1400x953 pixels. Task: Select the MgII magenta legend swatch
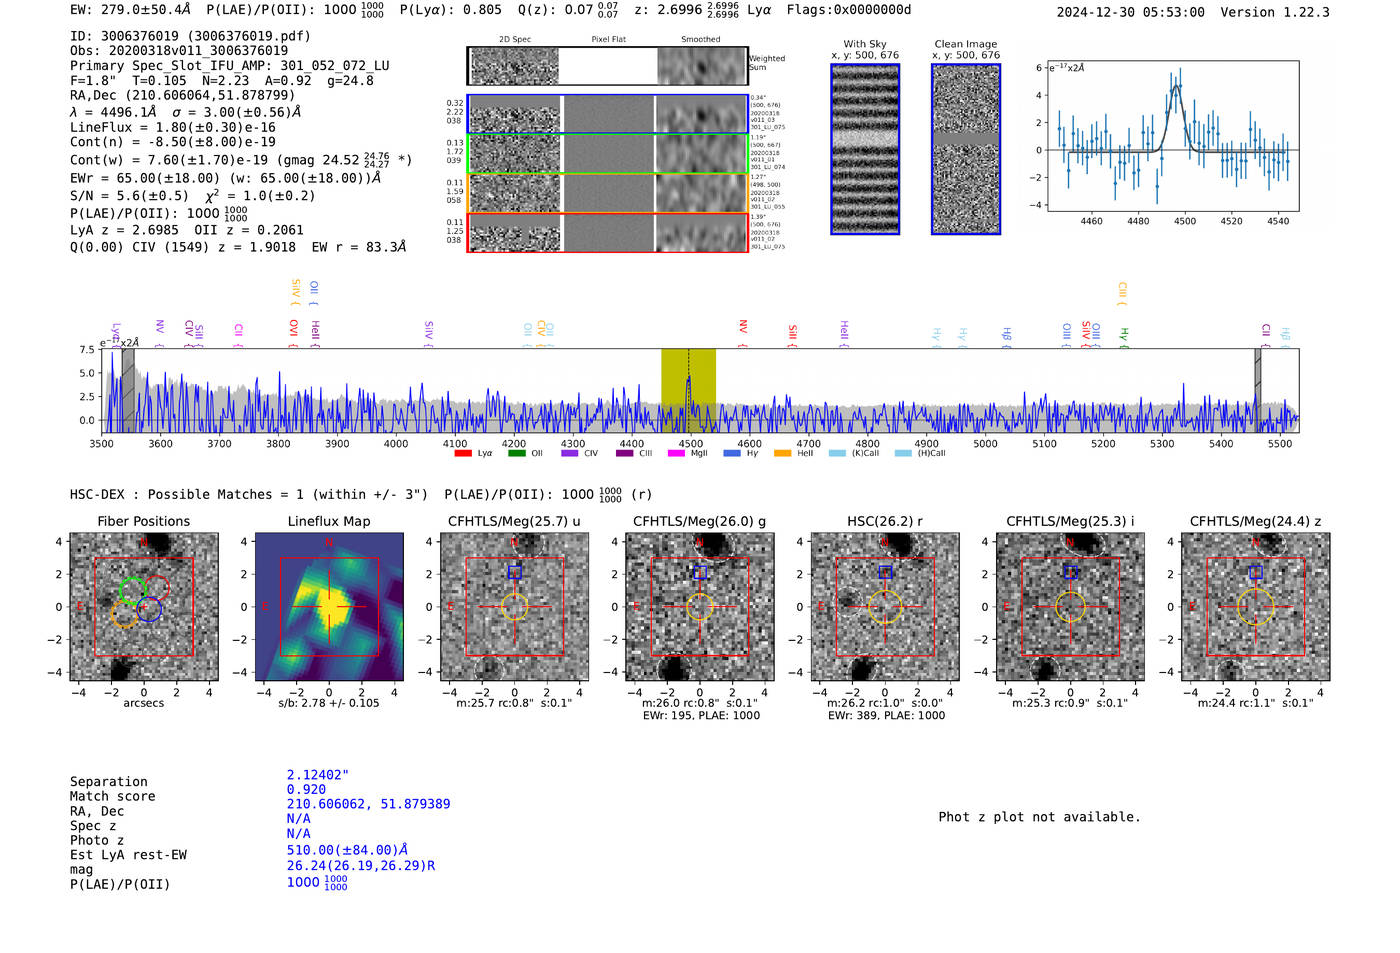676,454
